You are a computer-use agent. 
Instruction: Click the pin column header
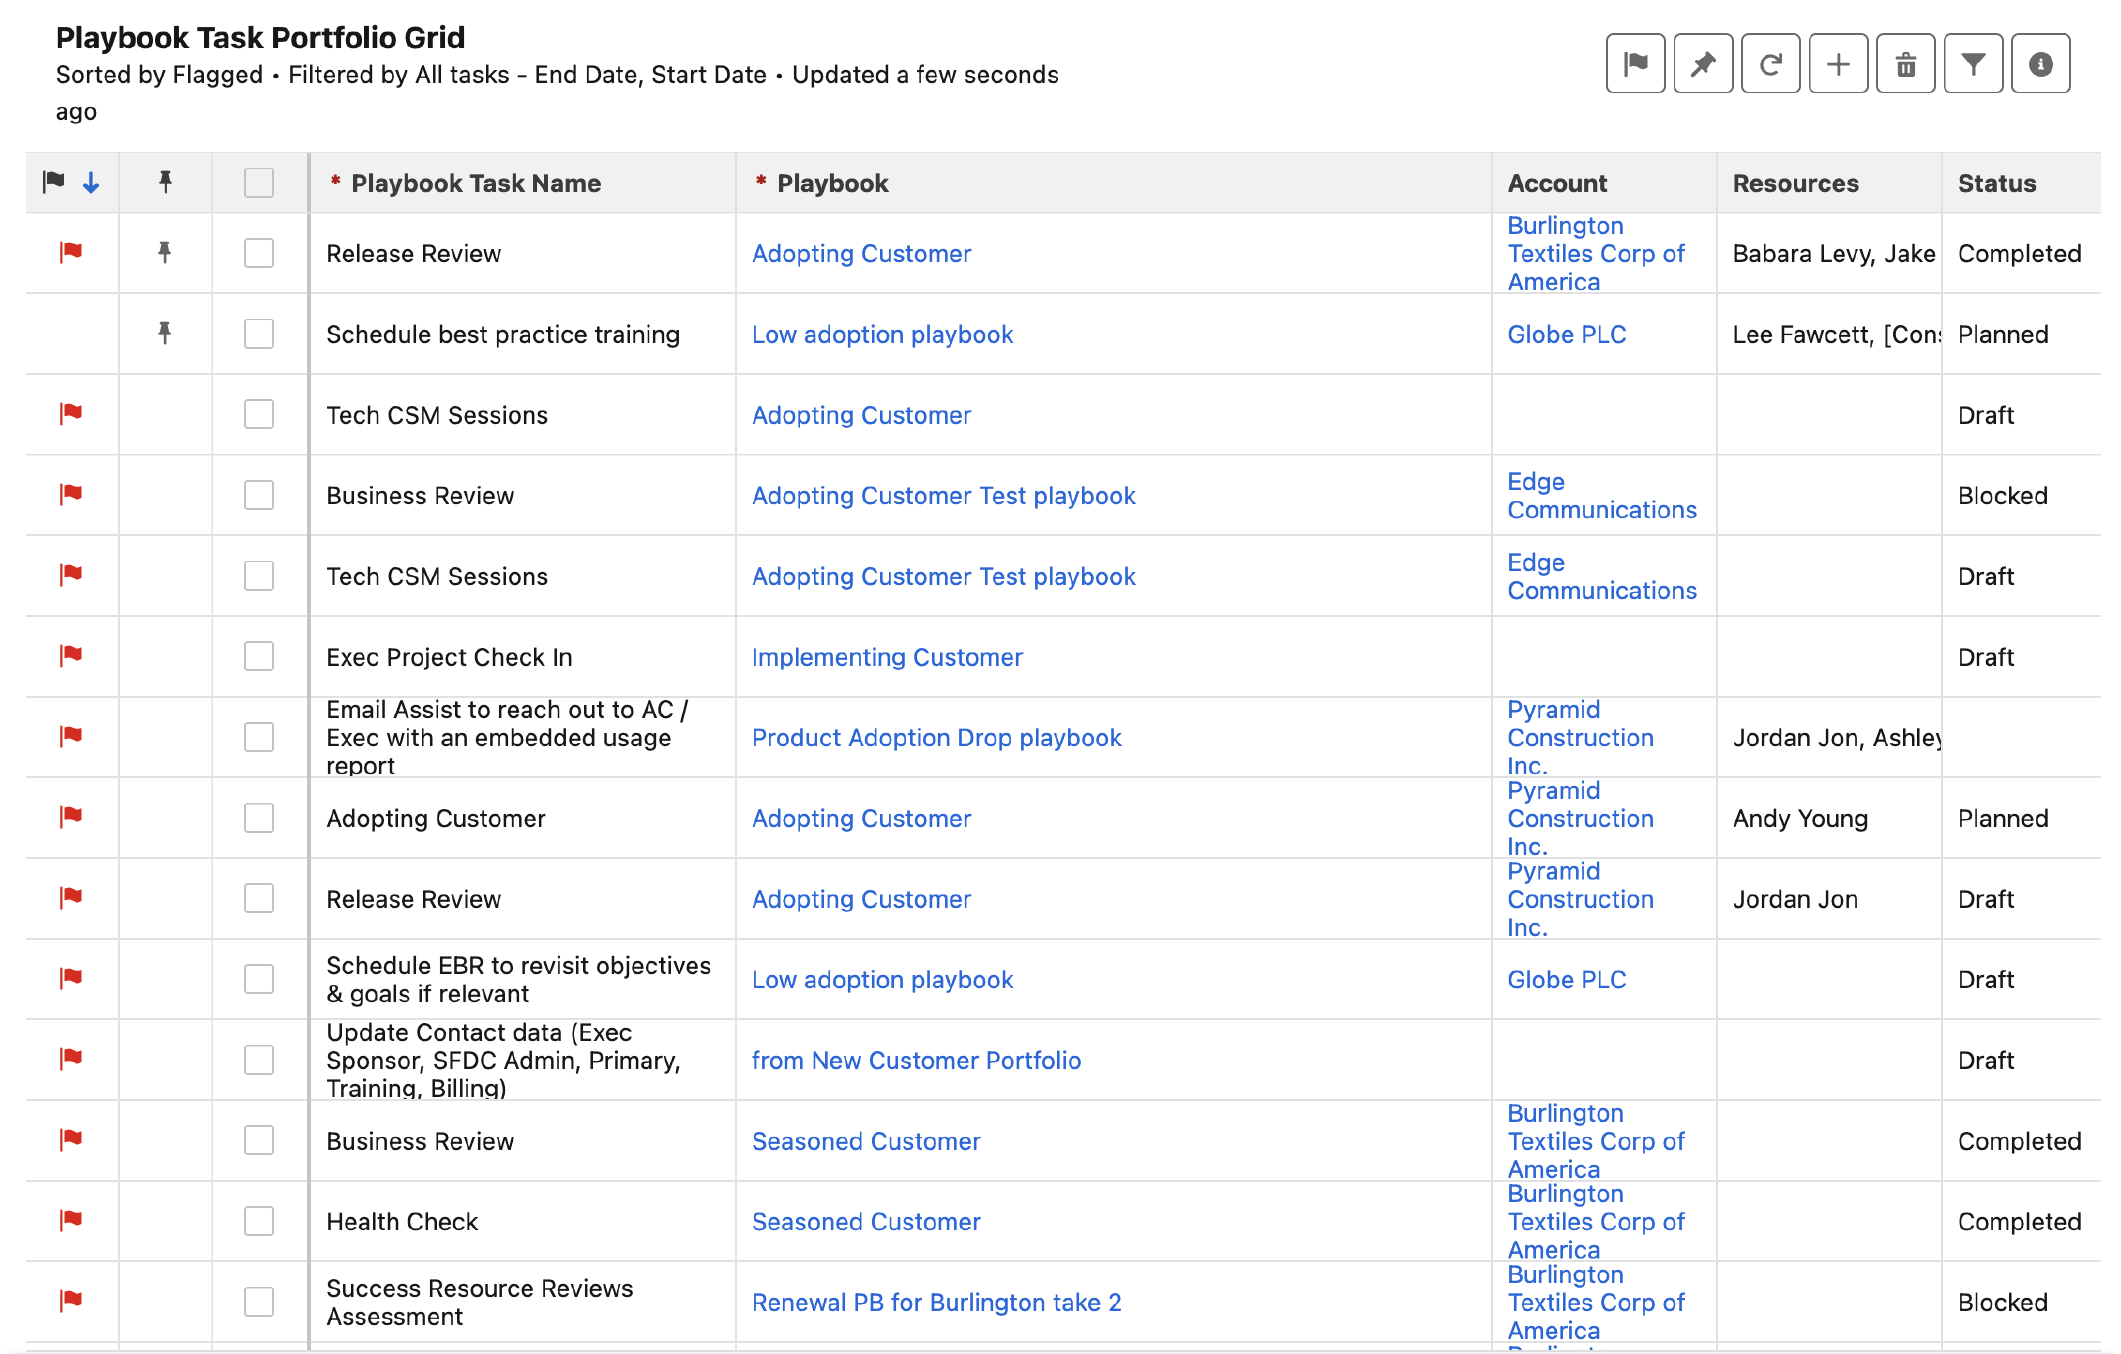pyautogui.click(x=165, y=182)
